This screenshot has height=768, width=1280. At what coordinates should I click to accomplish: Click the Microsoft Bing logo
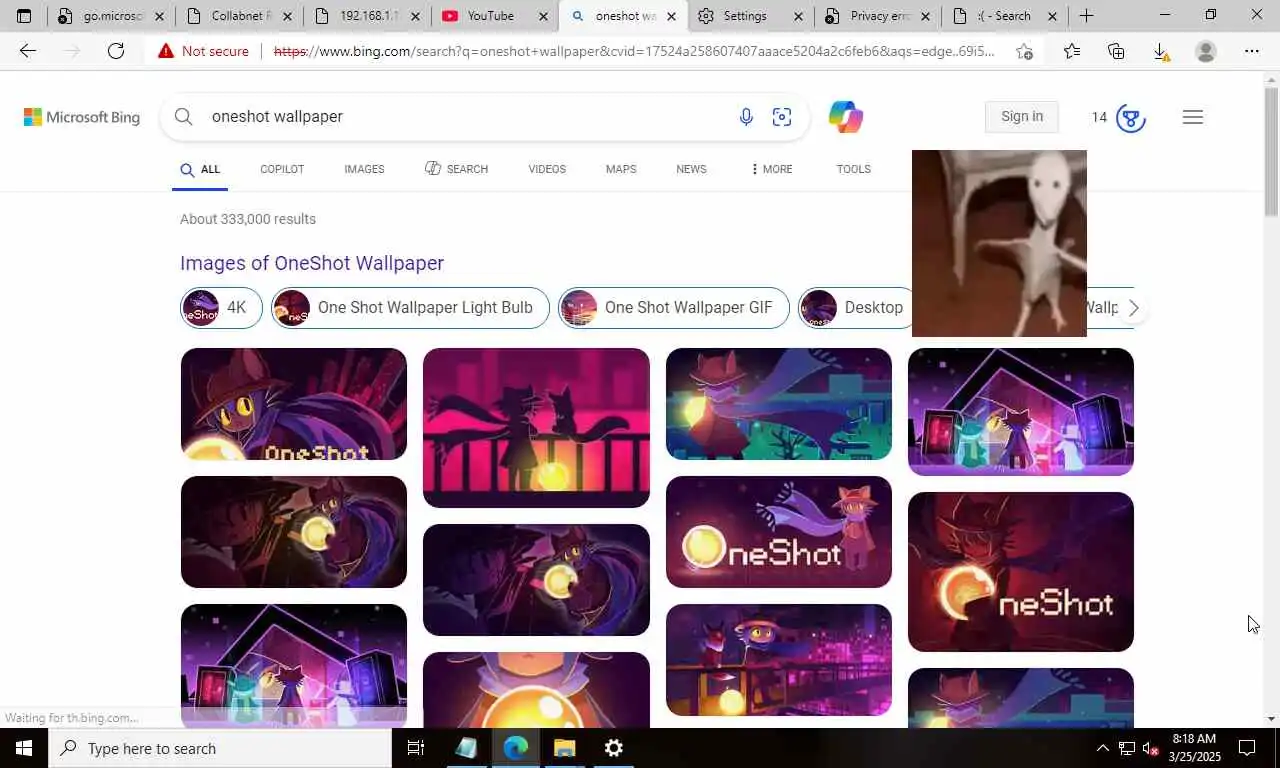point(82,117)
